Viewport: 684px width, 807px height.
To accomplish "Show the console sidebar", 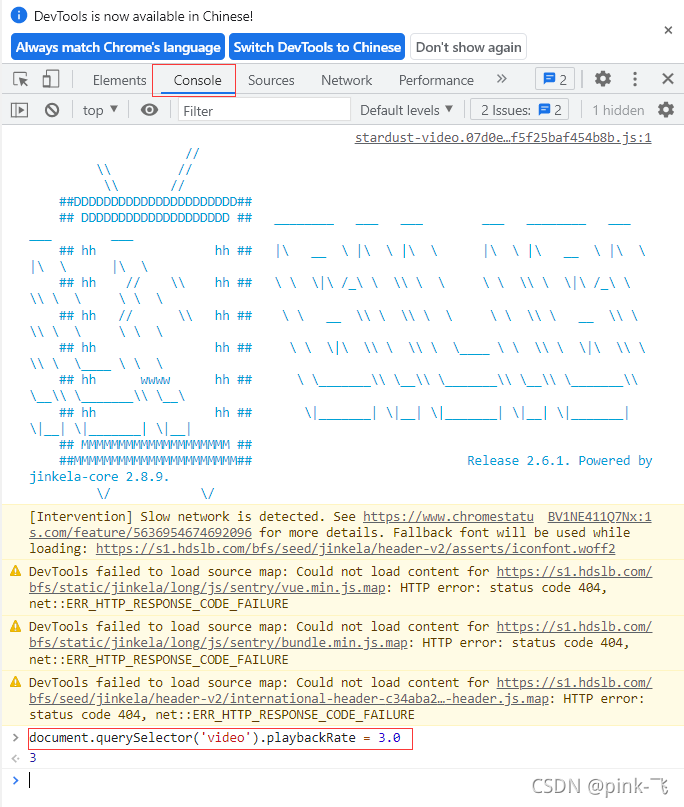I will (20, 110).
